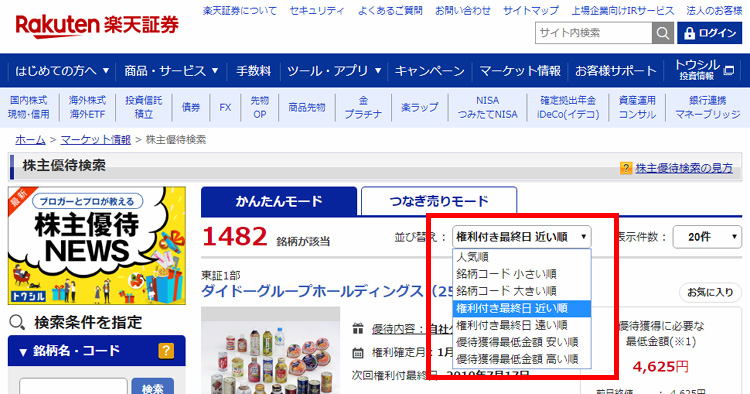This screenshot has height=394, width=750.
Task: Collapse the 銘柄名・コード panel
Action: pos(23,352)
